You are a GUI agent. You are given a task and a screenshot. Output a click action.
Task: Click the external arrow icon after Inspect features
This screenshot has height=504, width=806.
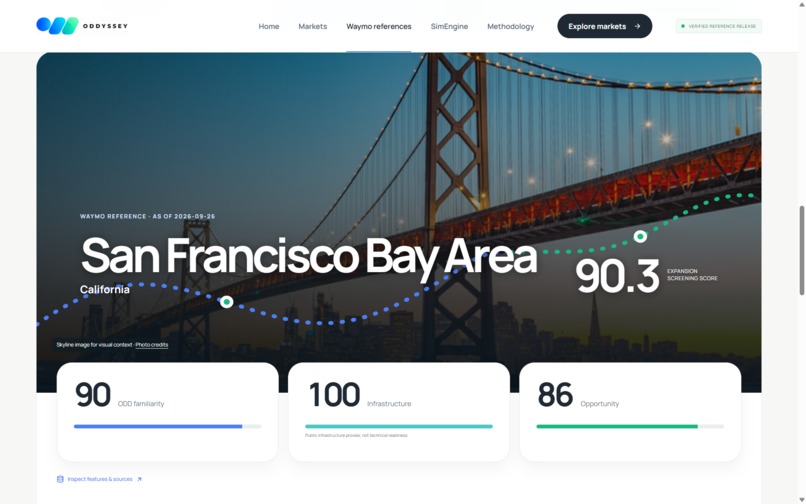pos(139,479)
